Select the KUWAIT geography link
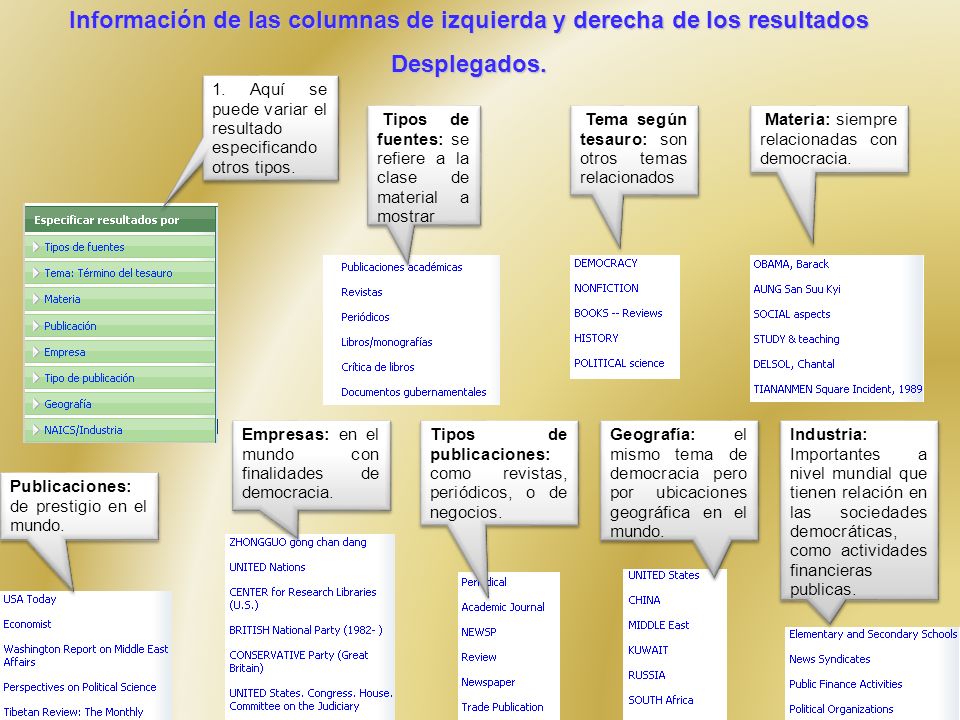Screen dimensions: 960x720 648,650
